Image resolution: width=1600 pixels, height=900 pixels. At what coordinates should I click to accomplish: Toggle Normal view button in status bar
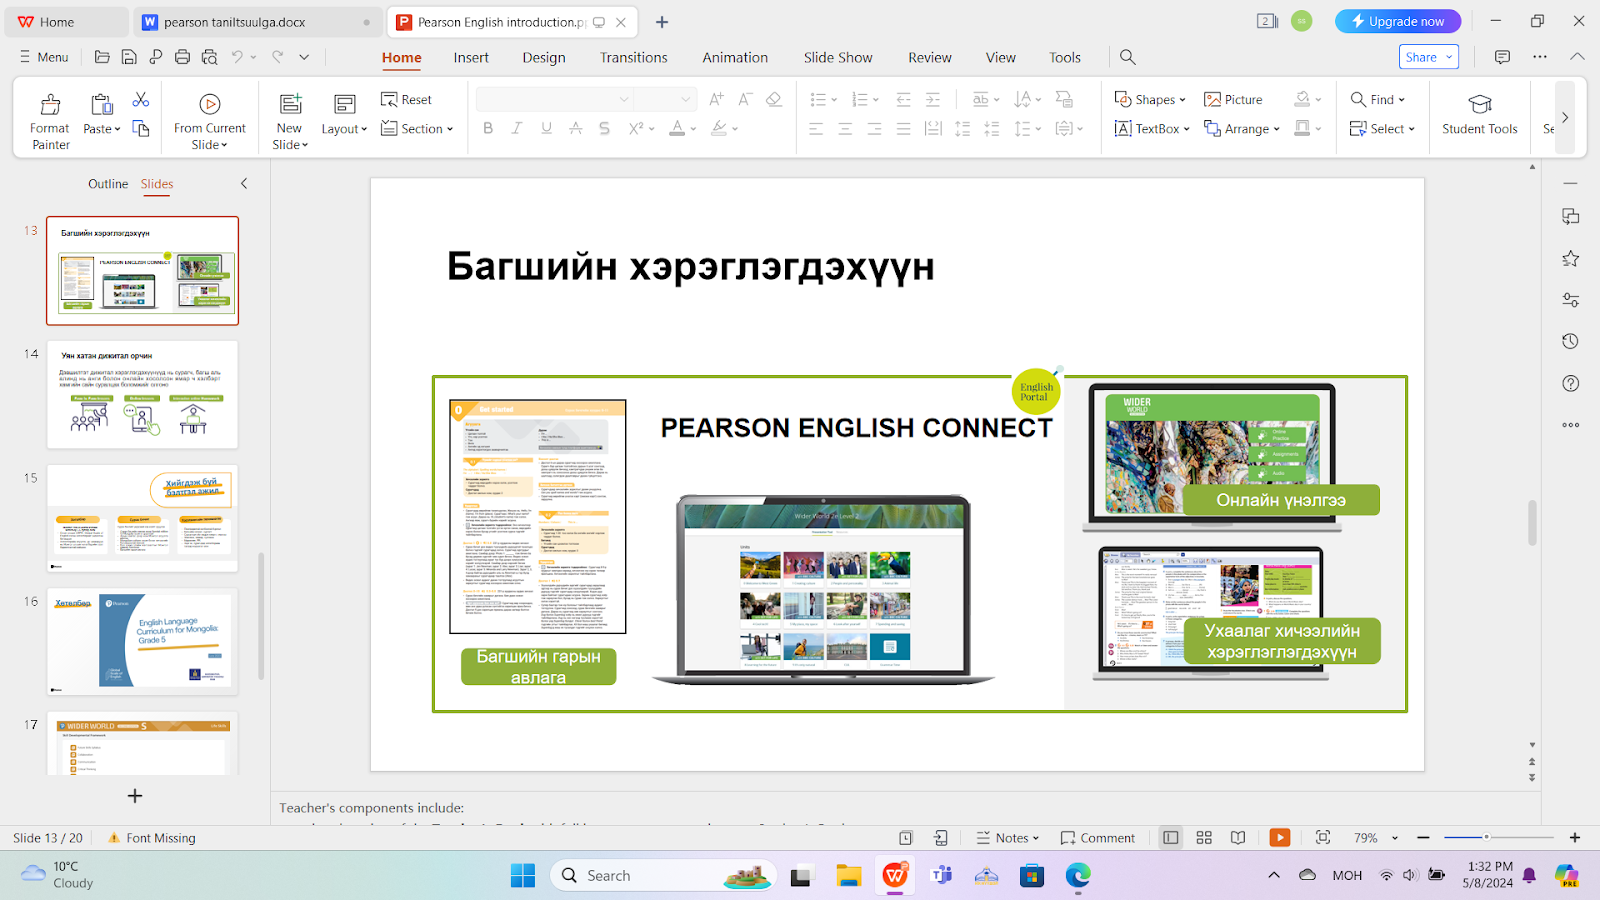click(1171, 838)
